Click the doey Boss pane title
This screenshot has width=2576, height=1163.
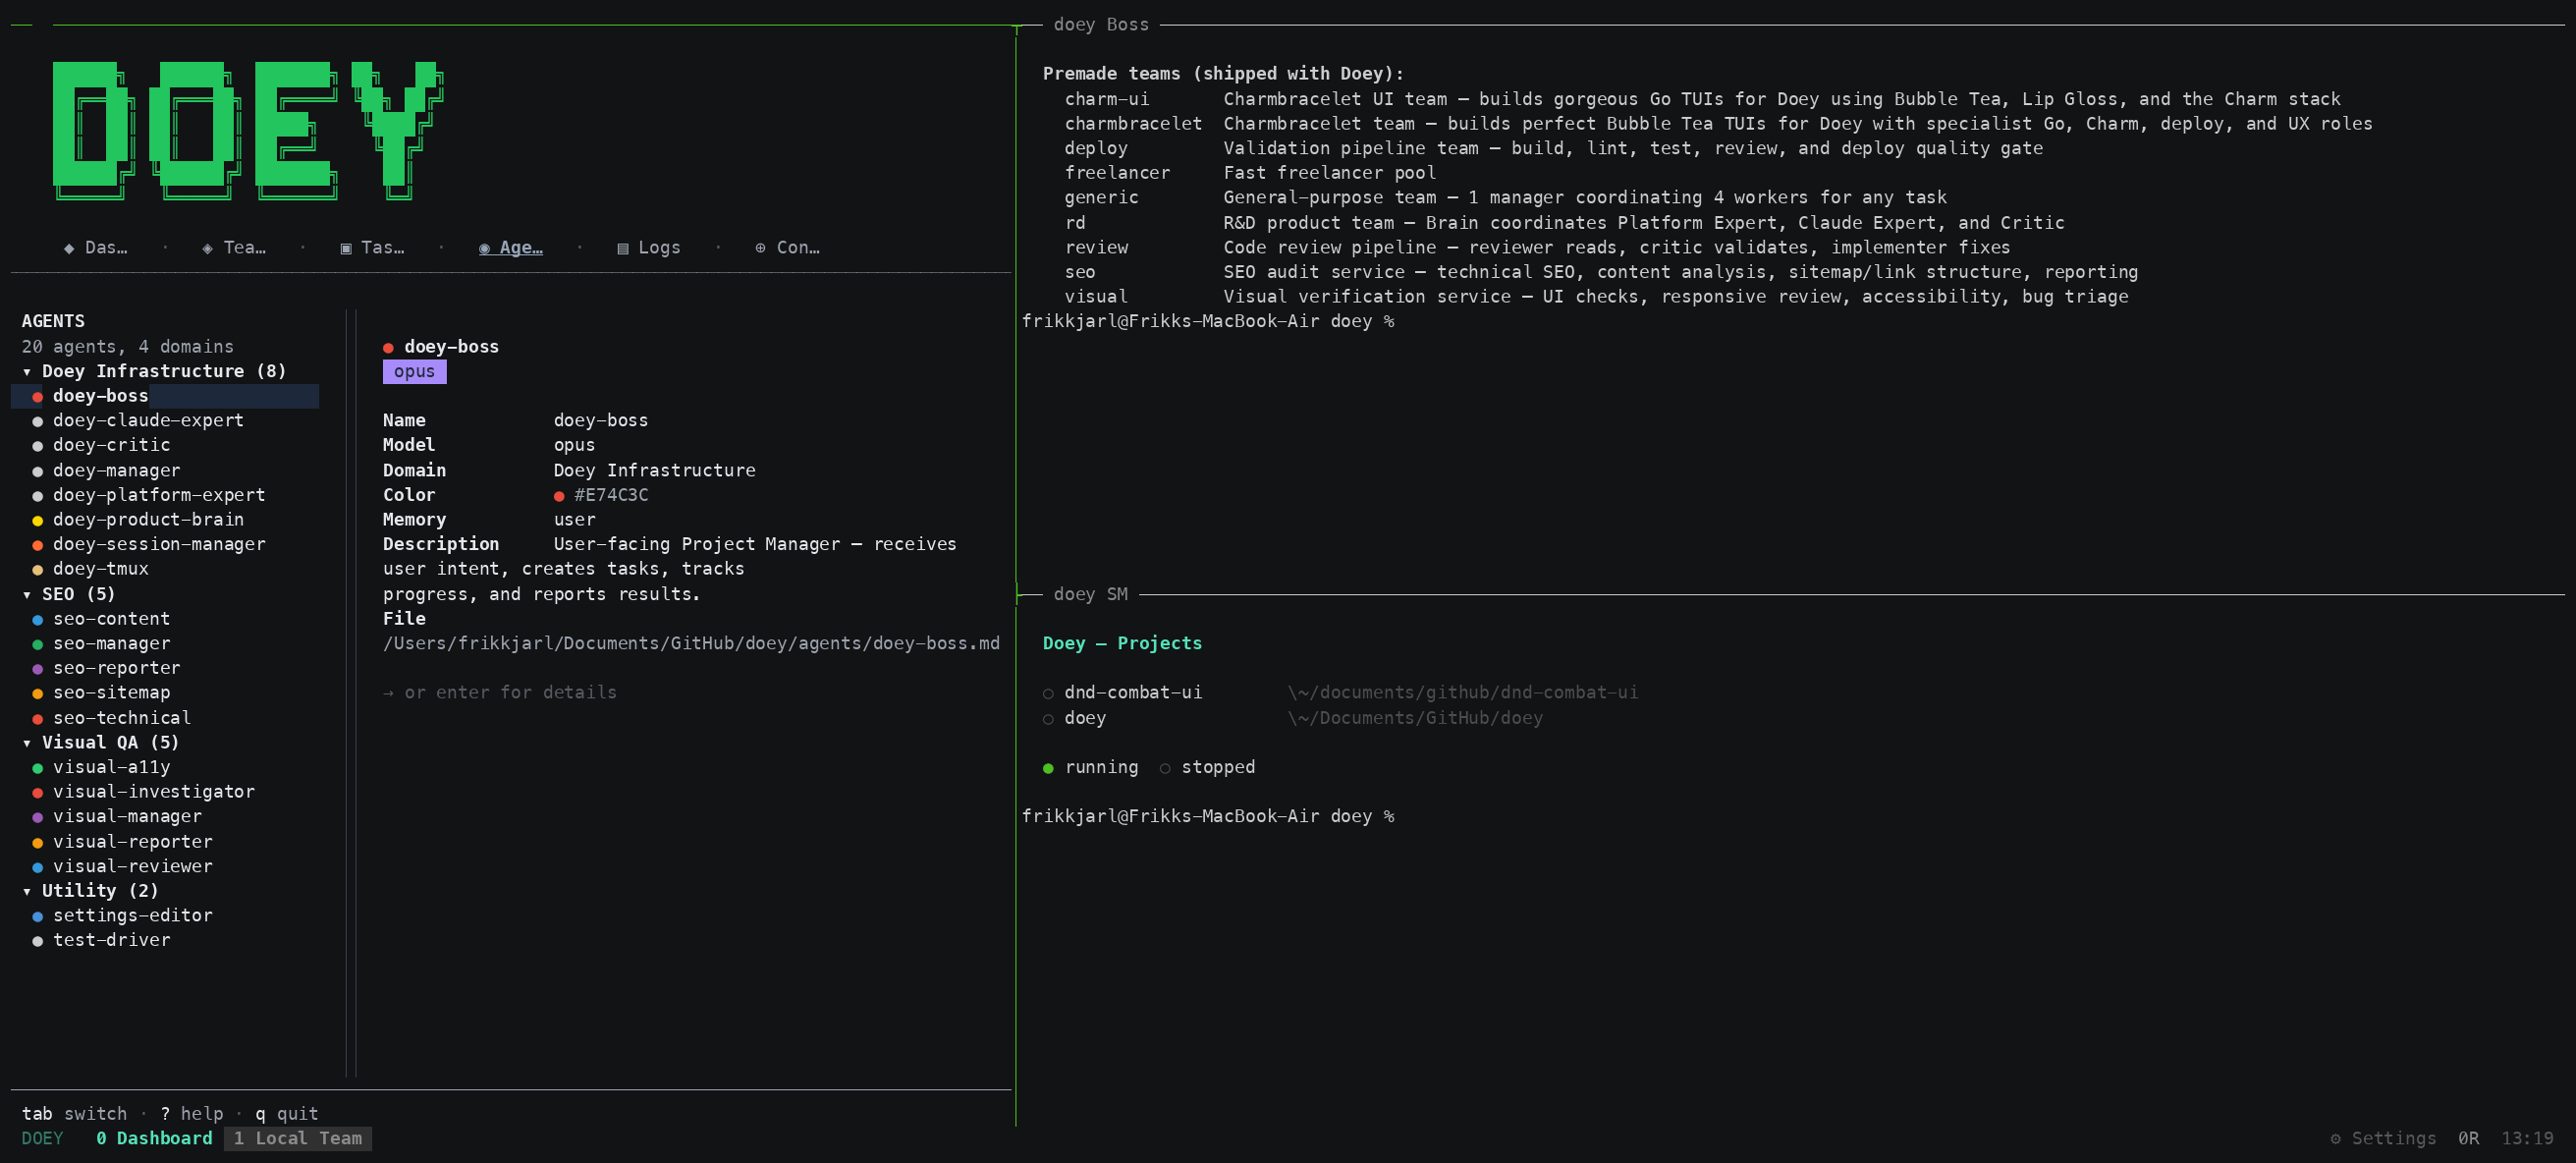click(x=1101, y=24)
